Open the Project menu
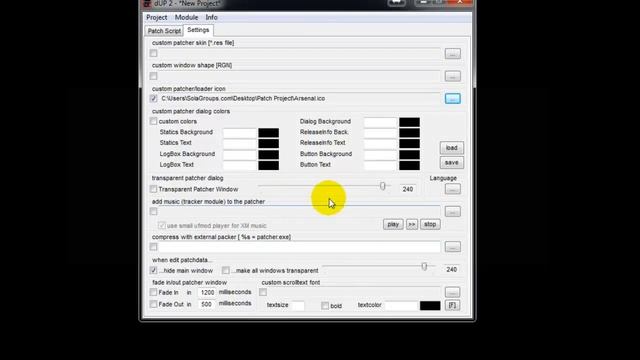Screen dimensions: 640x360 coord(156,17)
